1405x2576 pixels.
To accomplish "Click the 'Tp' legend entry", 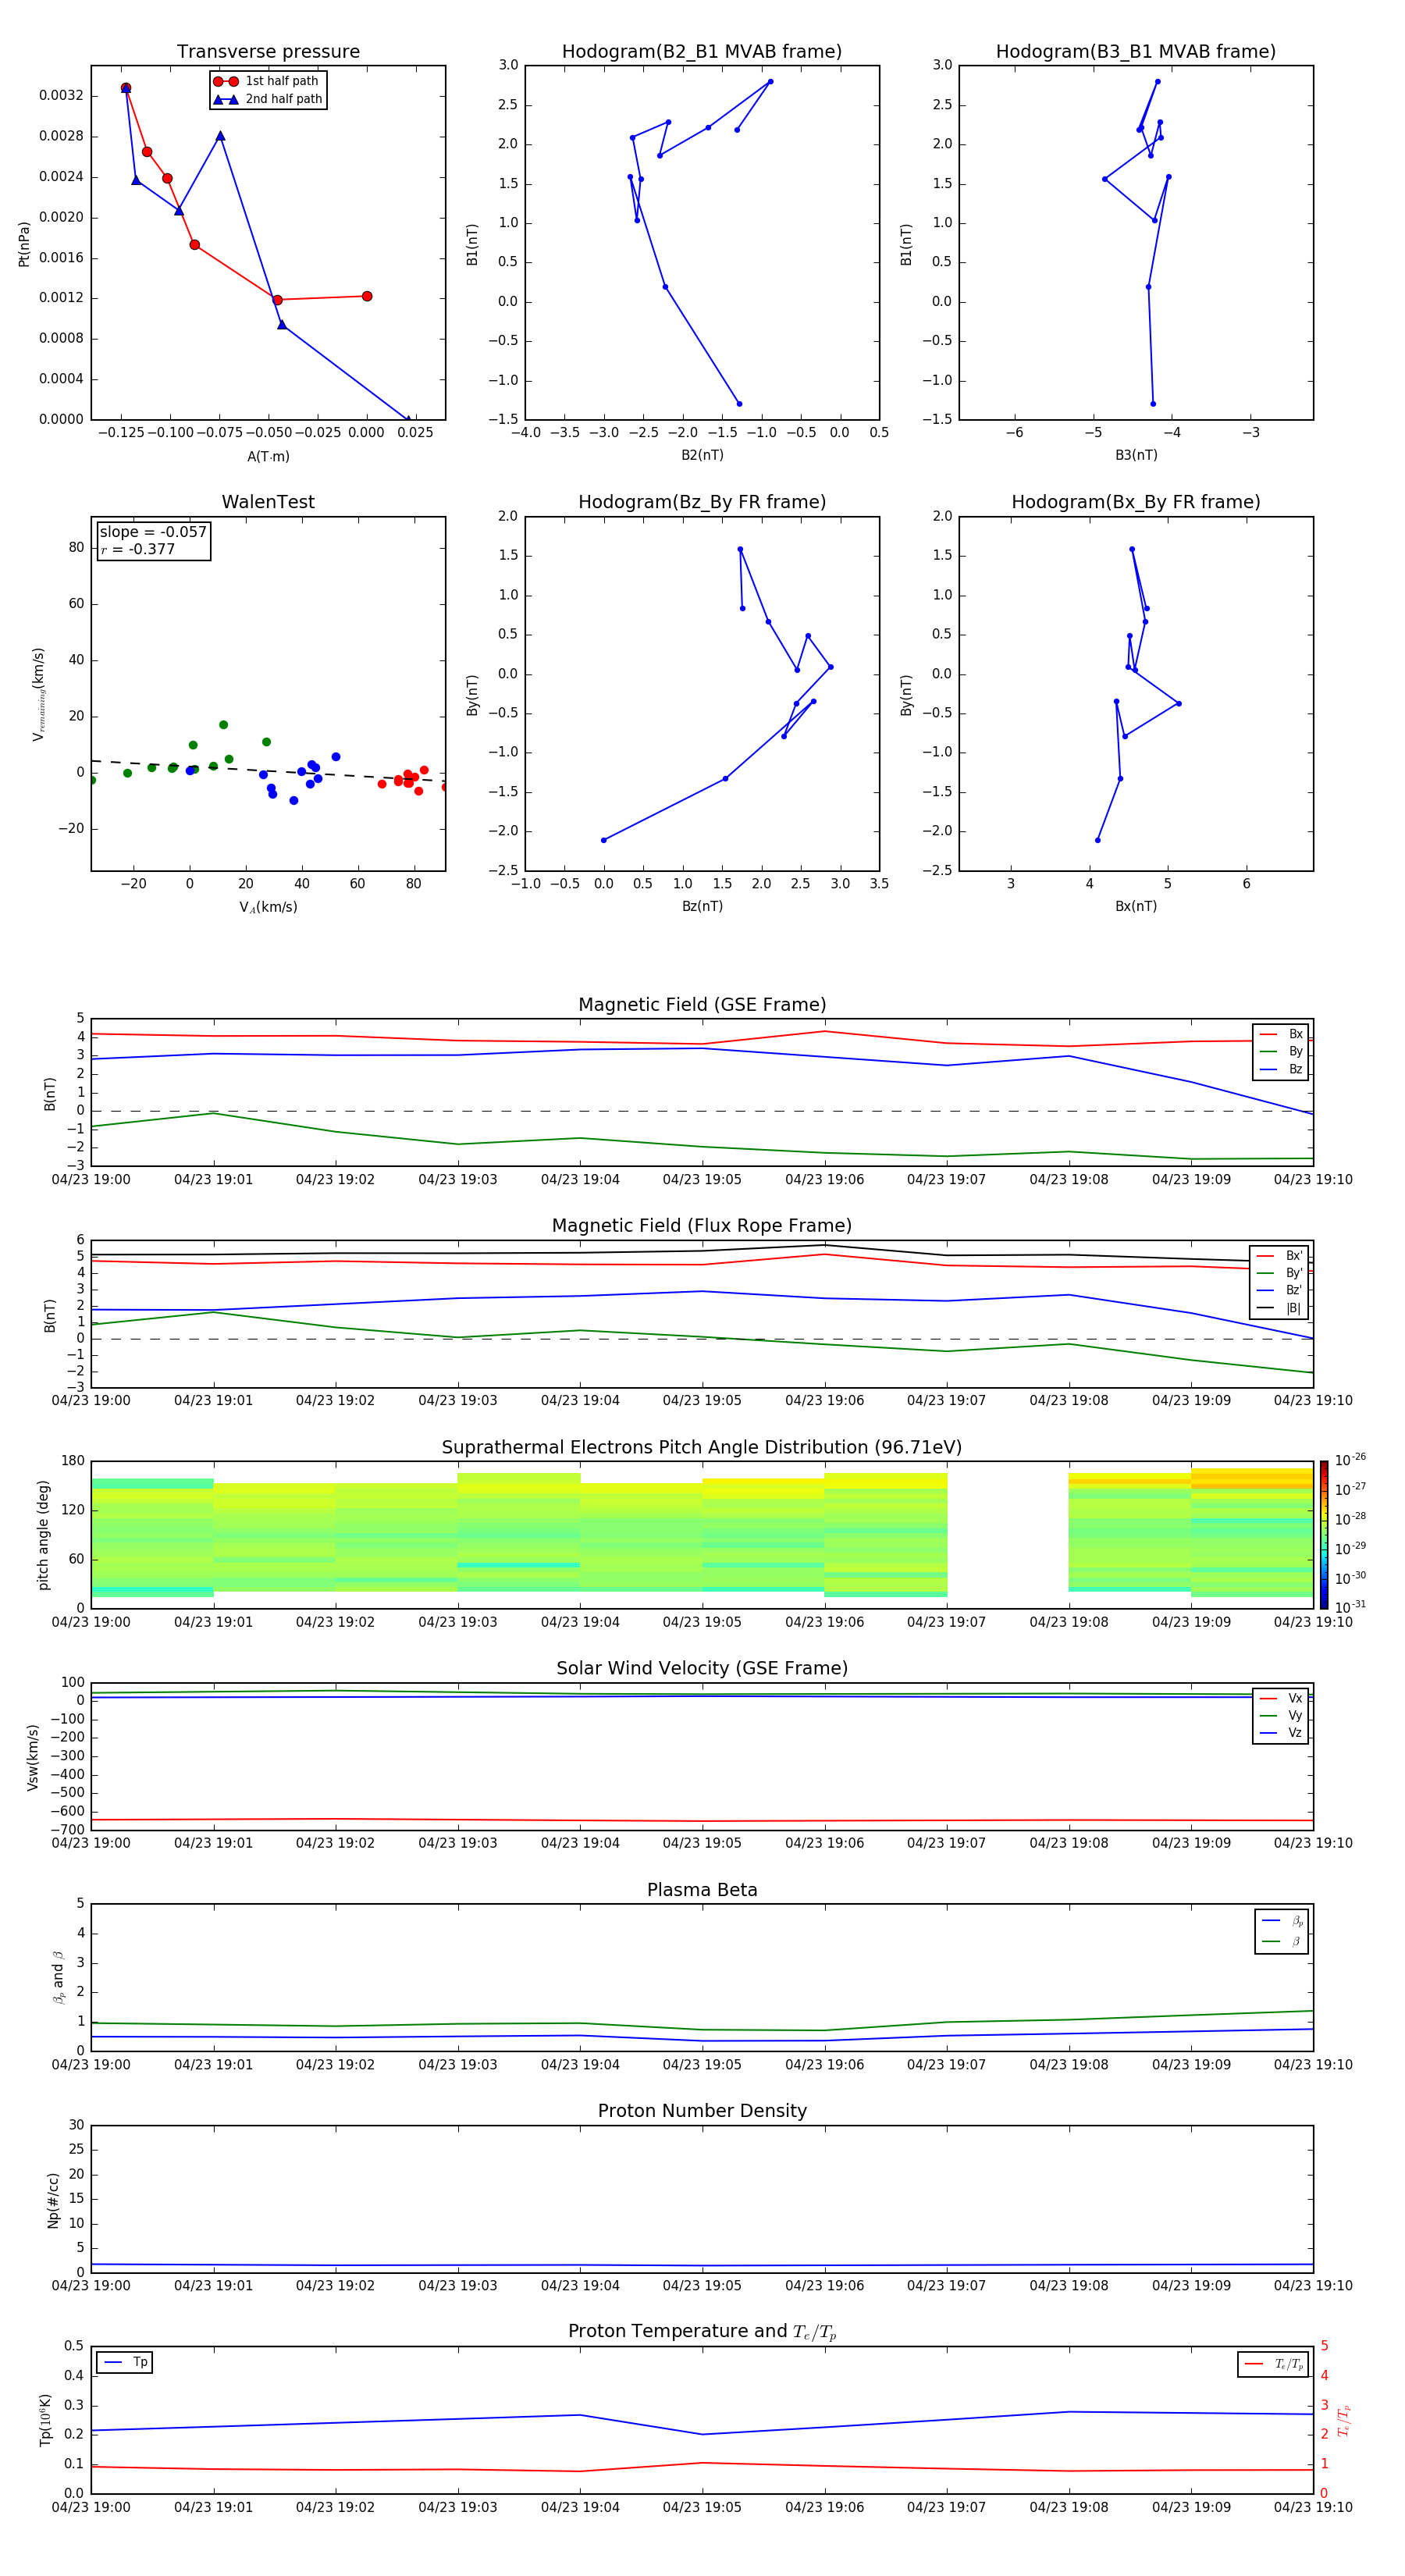I will [x=125, y=2362].
